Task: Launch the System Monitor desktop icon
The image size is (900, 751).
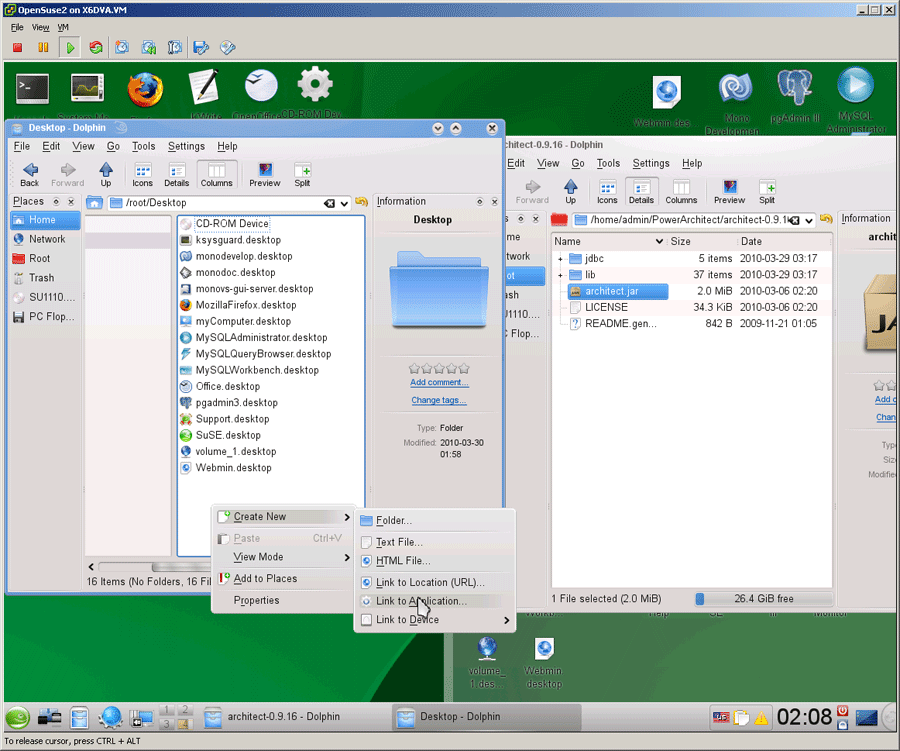Action: click(x=87, y=88)
